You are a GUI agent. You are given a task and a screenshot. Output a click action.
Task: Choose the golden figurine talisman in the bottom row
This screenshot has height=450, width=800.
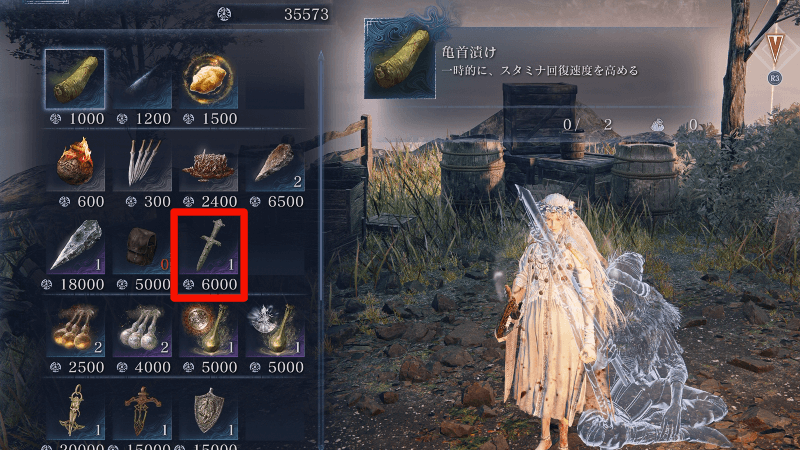pos(75,411)
